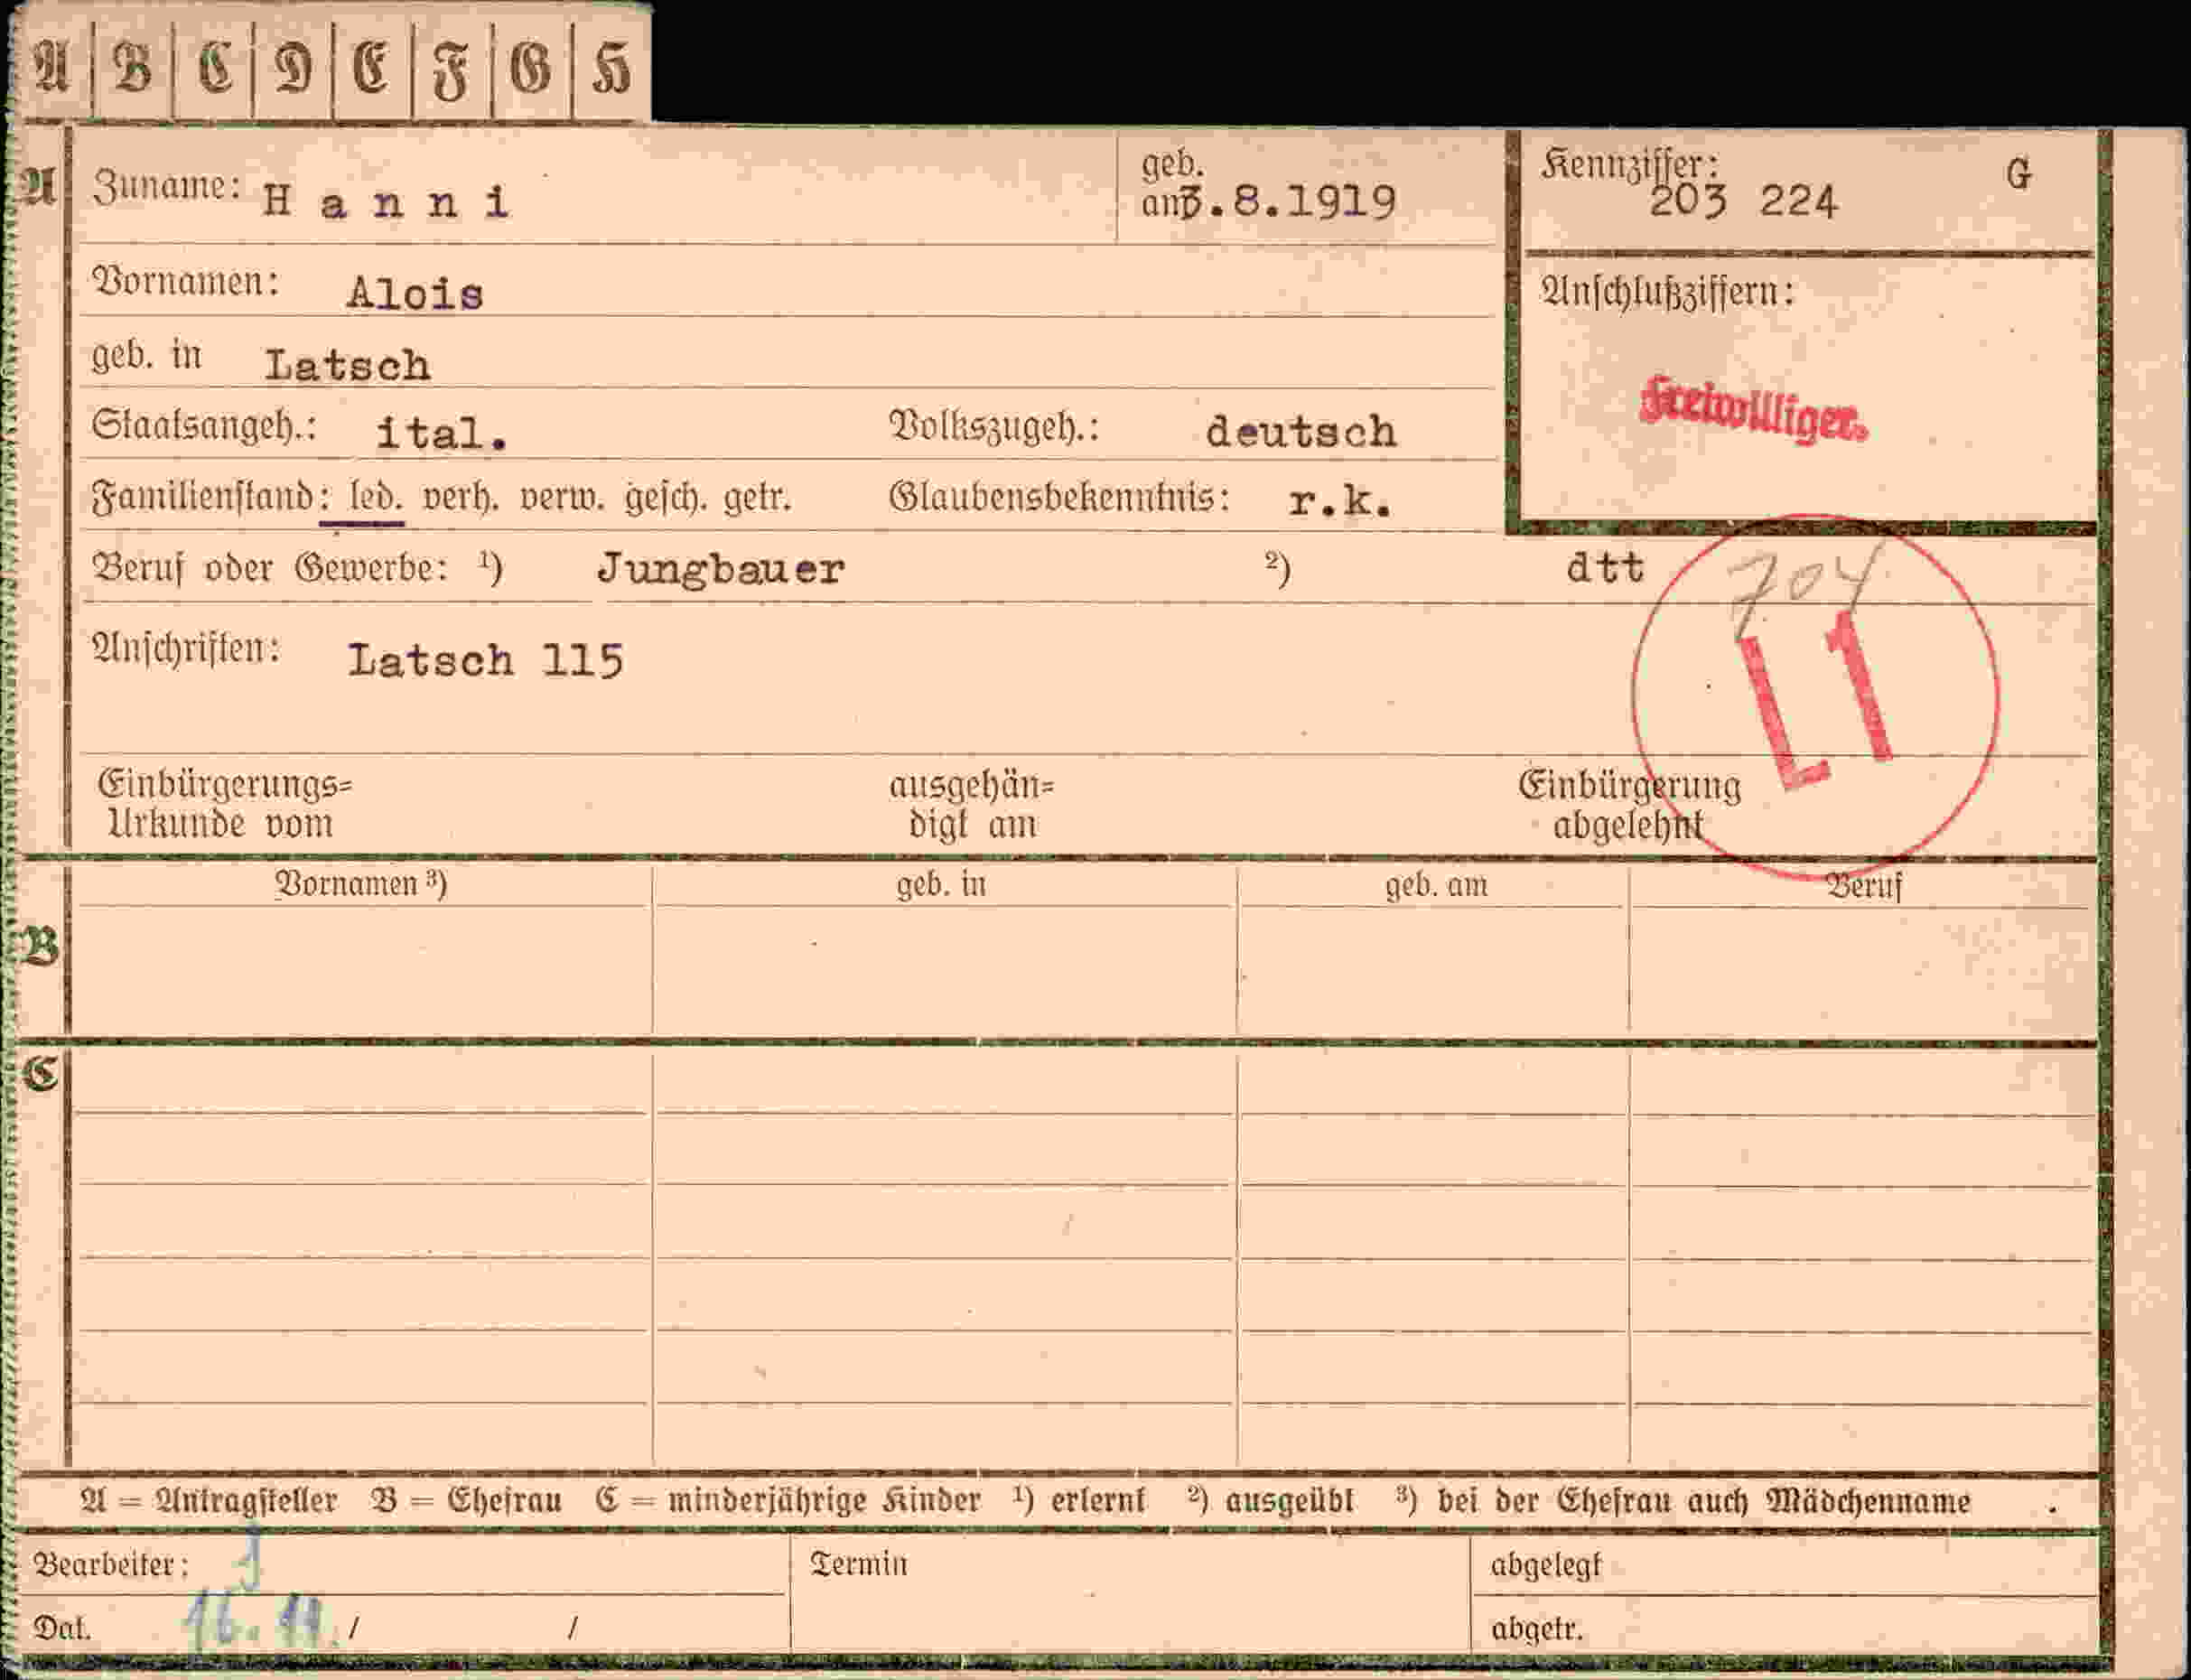Viewport: 2191px width, 1680px height.
Task: Click the 'abgelegt' field label
Action: 1546,1565
